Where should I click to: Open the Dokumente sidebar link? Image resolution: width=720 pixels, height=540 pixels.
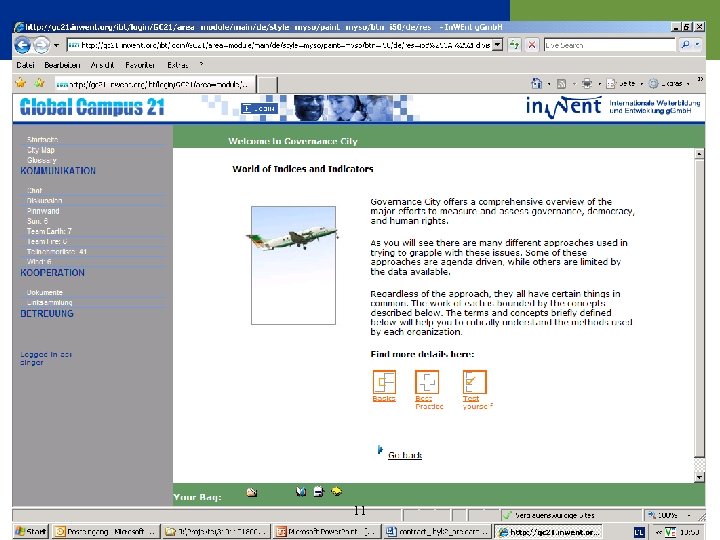coord(45,292)
